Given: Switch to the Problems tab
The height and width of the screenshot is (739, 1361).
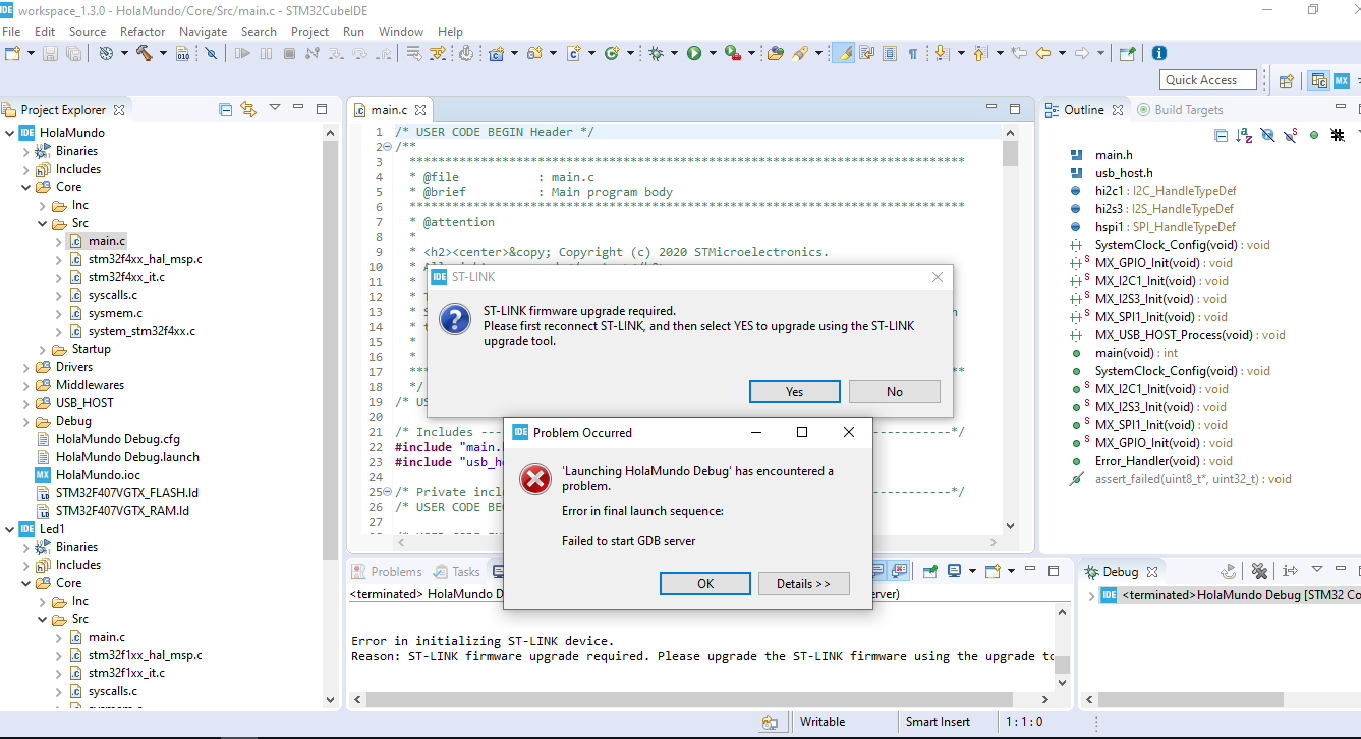Looking at the screenshot, I should 386,572.
